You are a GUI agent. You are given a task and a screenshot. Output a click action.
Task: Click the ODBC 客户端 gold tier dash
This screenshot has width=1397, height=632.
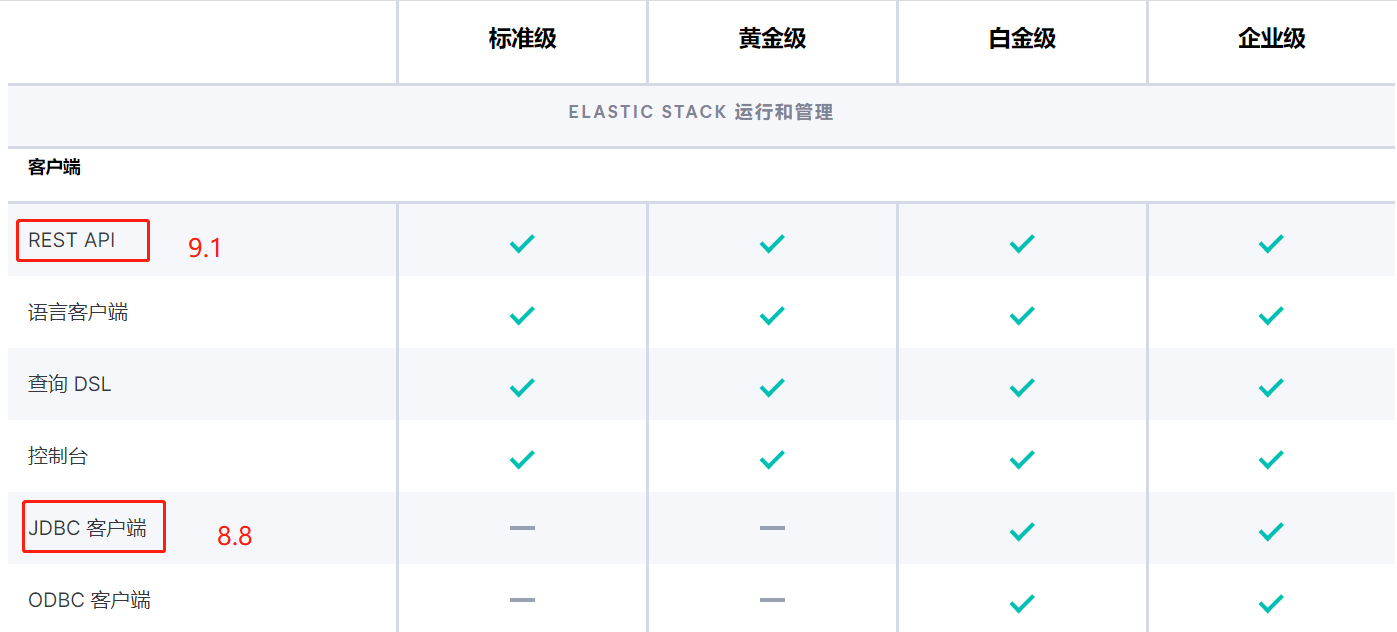772,600
